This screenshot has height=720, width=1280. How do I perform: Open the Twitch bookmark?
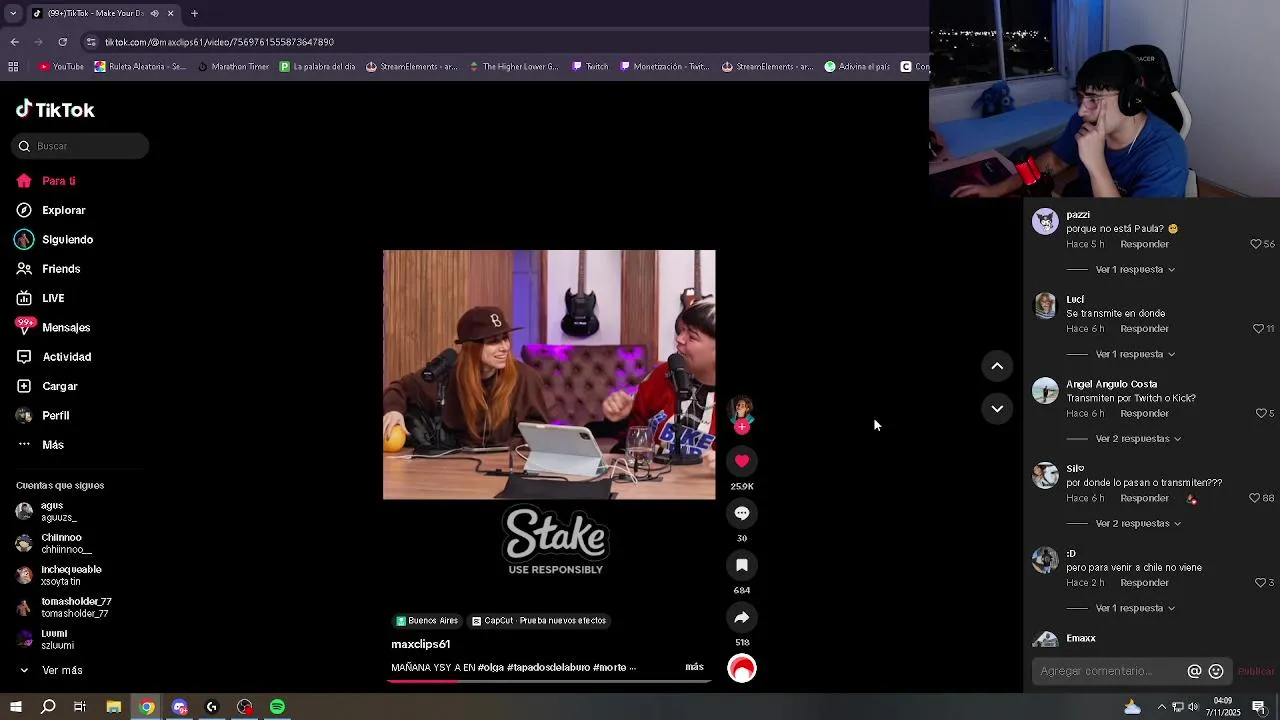590,67
